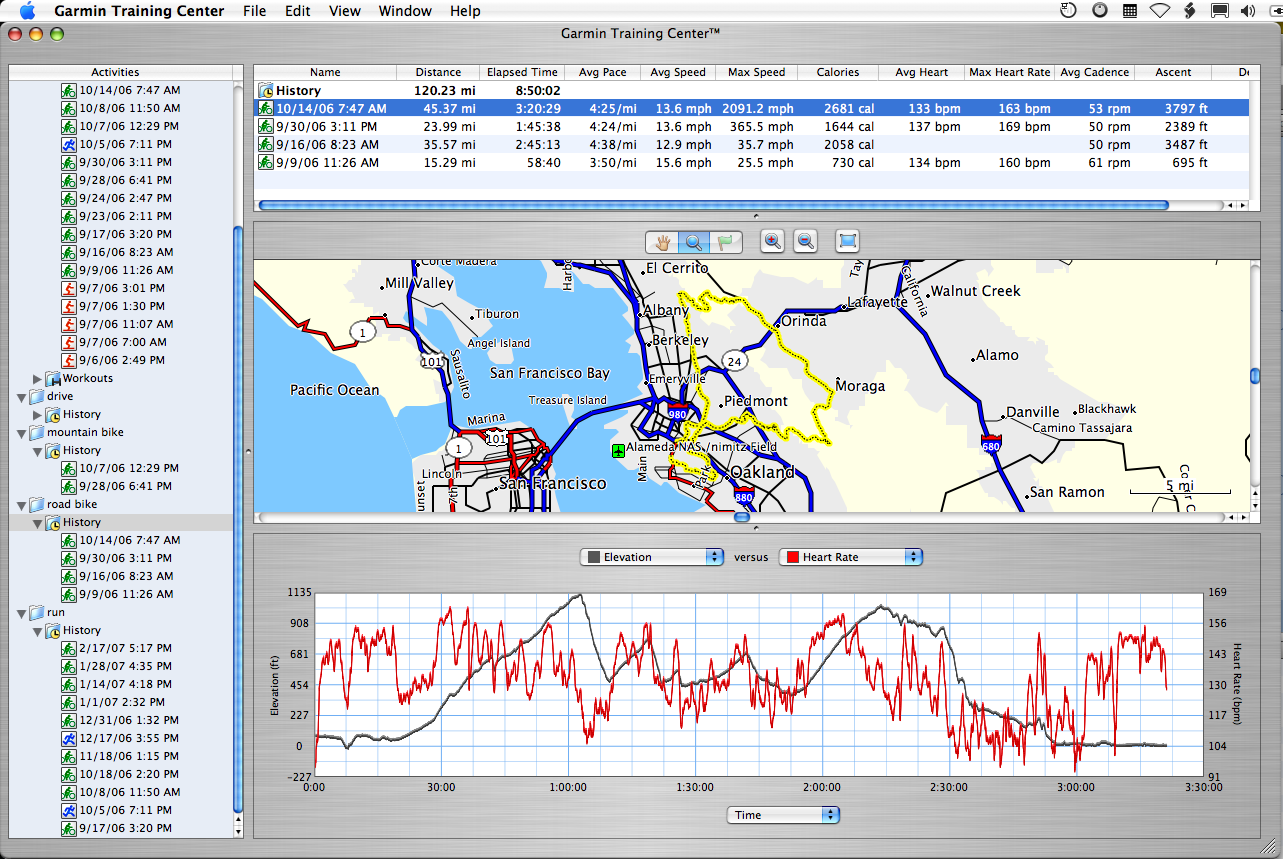Screen dimensions: 1283x859
Task: Open the Elevation graph dropdown
Action: [652, 557]
